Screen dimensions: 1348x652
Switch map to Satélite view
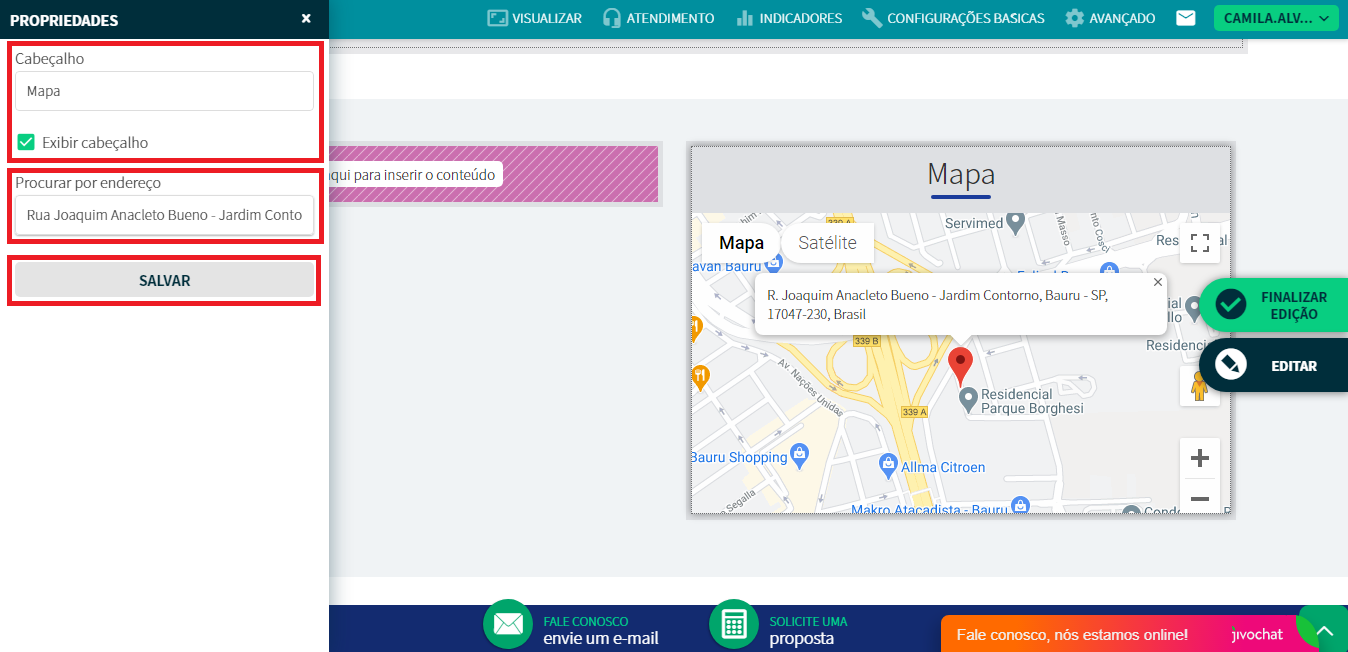click(x=827, y=243)
